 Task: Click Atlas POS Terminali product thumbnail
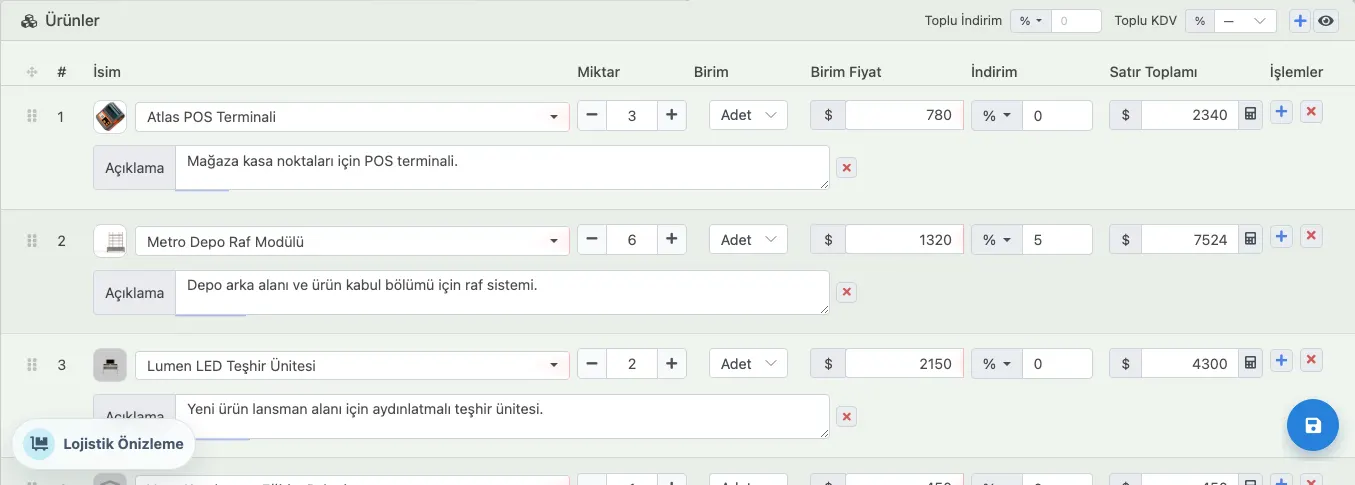click(110, 116)
